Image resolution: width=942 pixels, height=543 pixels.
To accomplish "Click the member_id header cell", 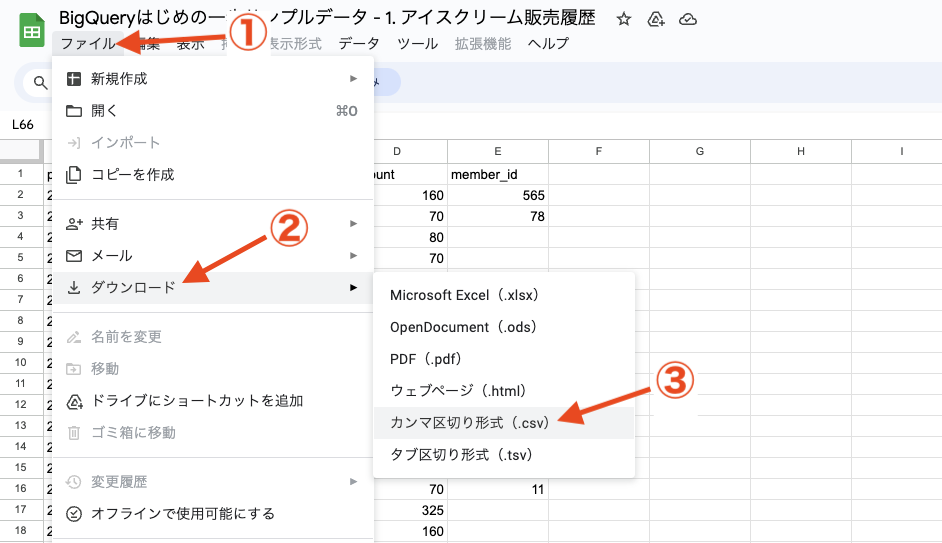I will coord(498,174).
